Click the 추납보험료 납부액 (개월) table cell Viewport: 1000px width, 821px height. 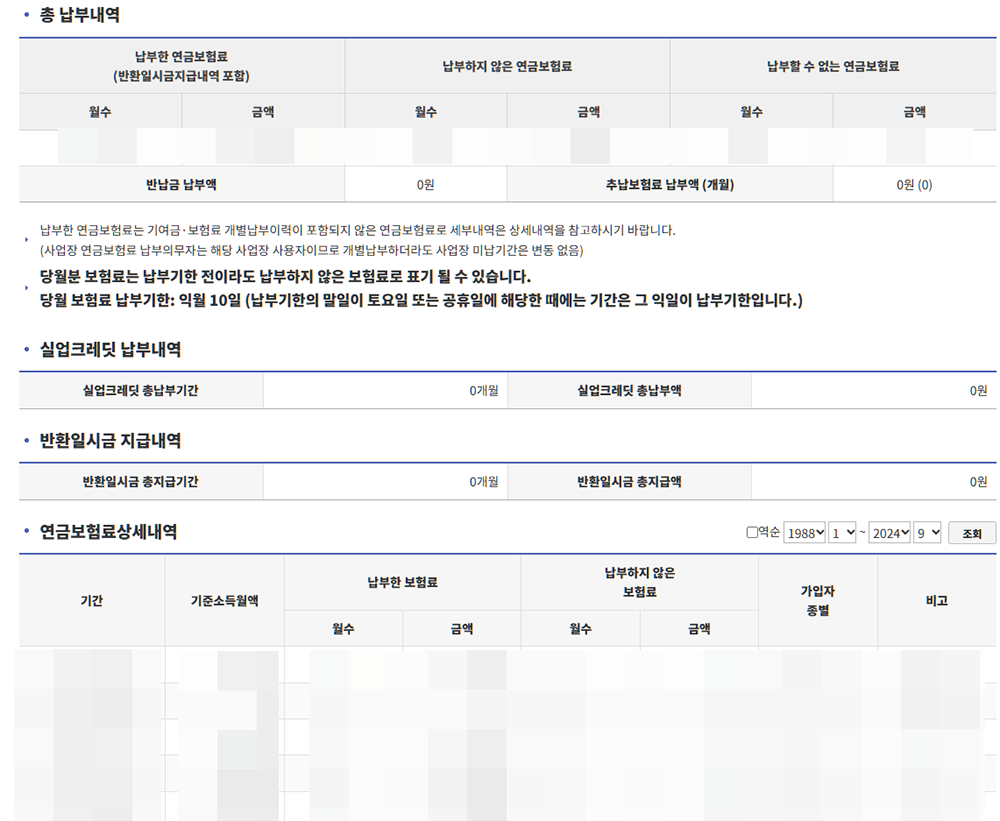click(670, 183)
